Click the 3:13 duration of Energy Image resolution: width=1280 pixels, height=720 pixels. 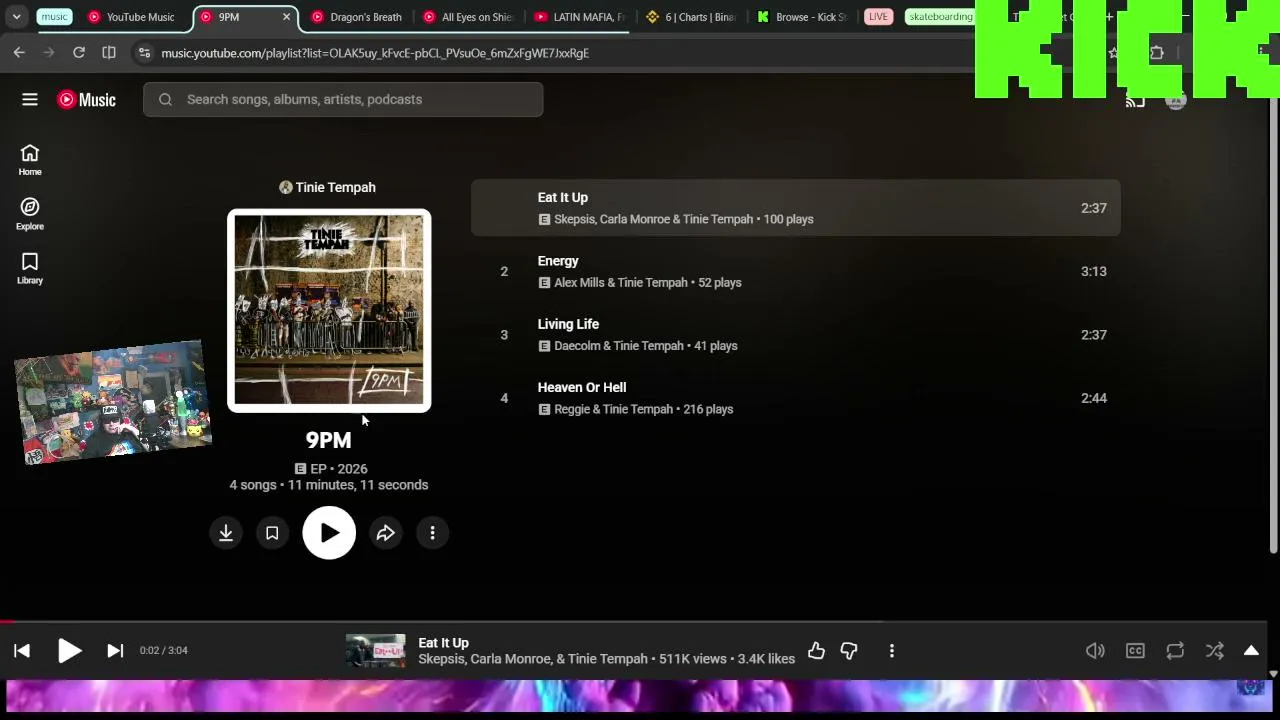(x=1094, y=271)
